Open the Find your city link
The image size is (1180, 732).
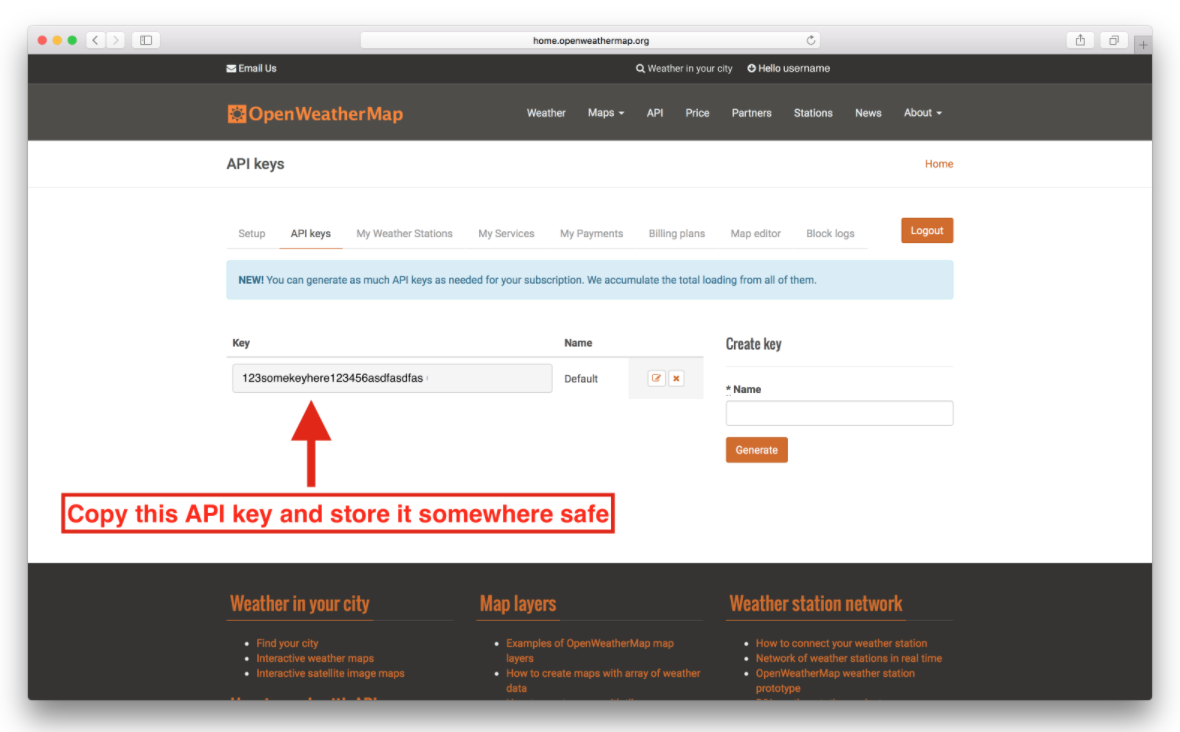(x=287, y=643)
